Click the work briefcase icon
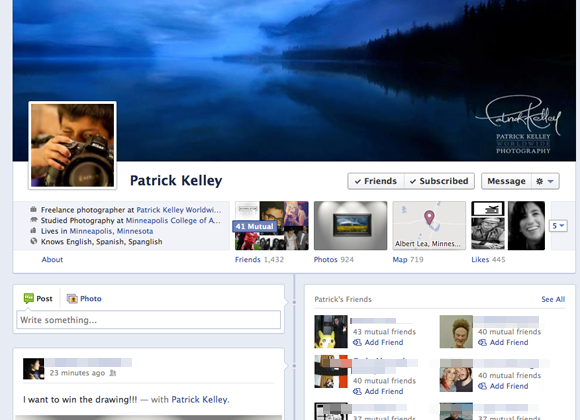 [33, 209]
